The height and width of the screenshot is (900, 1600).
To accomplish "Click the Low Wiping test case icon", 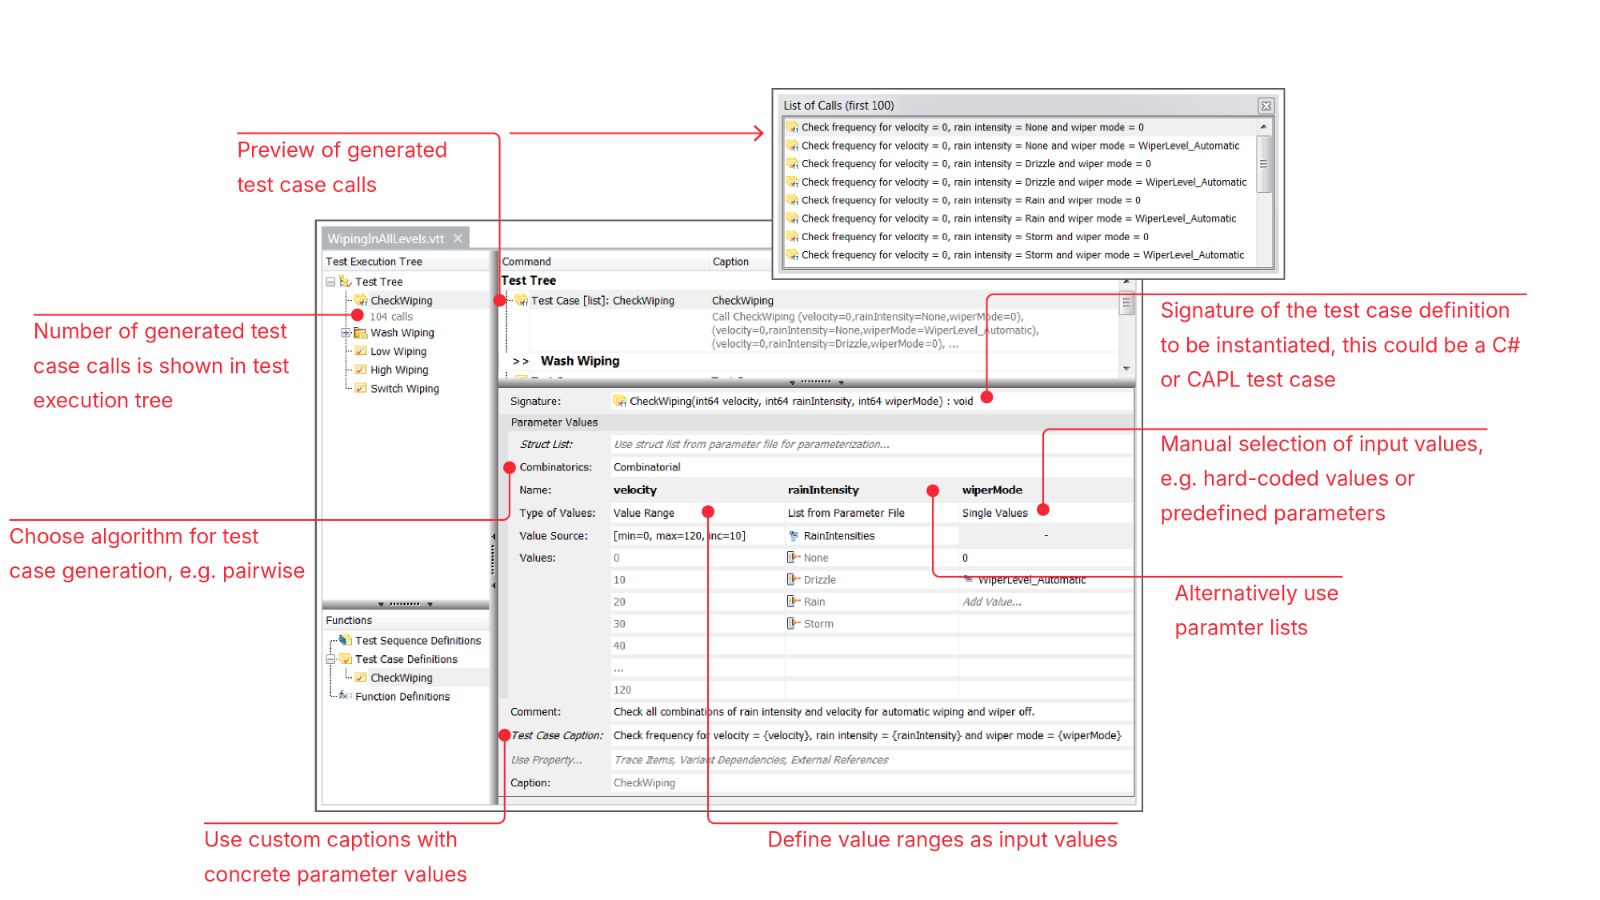I will pyautogui.click(x=361, y=351).
